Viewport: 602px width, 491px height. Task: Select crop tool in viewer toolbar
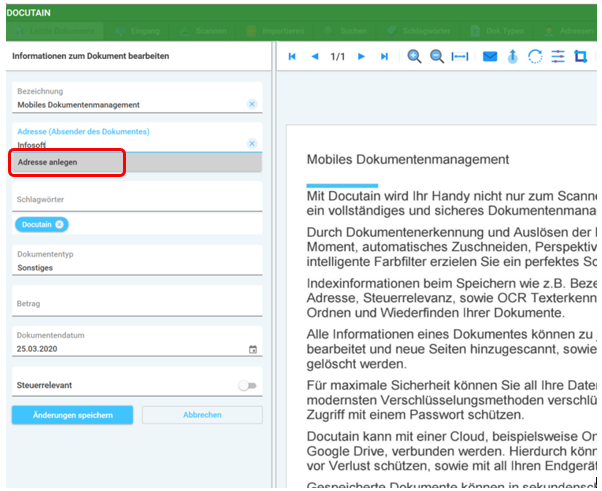point(580,57)
